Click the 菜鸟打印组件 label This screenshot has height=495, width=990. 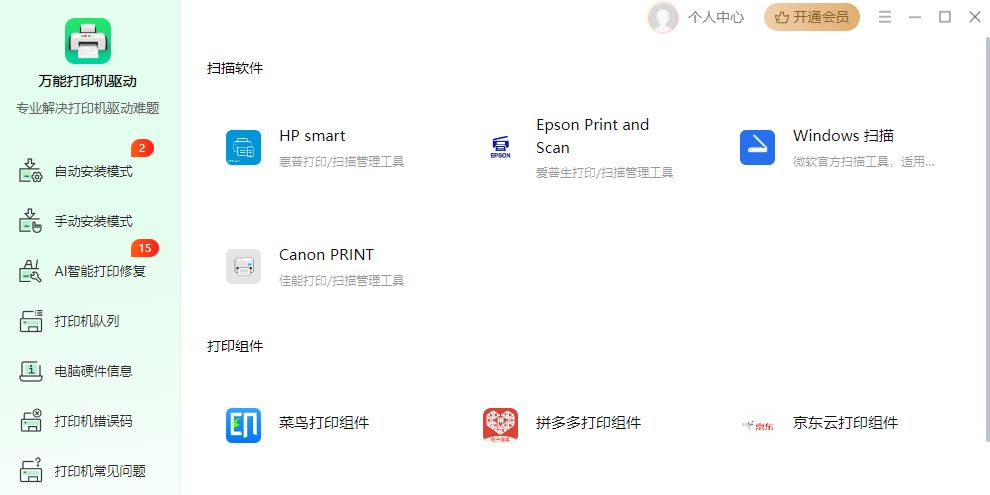click(324, 422)
